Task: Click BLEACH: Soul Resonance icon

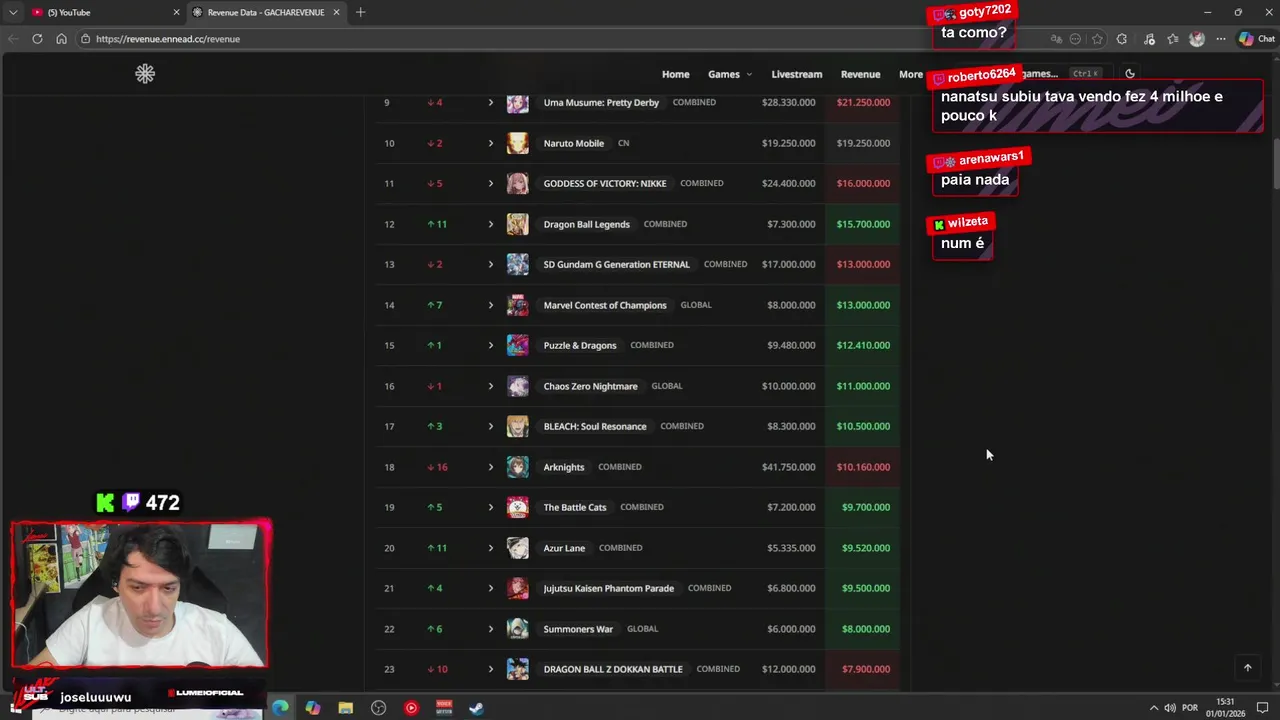Action: coord(517,427)
